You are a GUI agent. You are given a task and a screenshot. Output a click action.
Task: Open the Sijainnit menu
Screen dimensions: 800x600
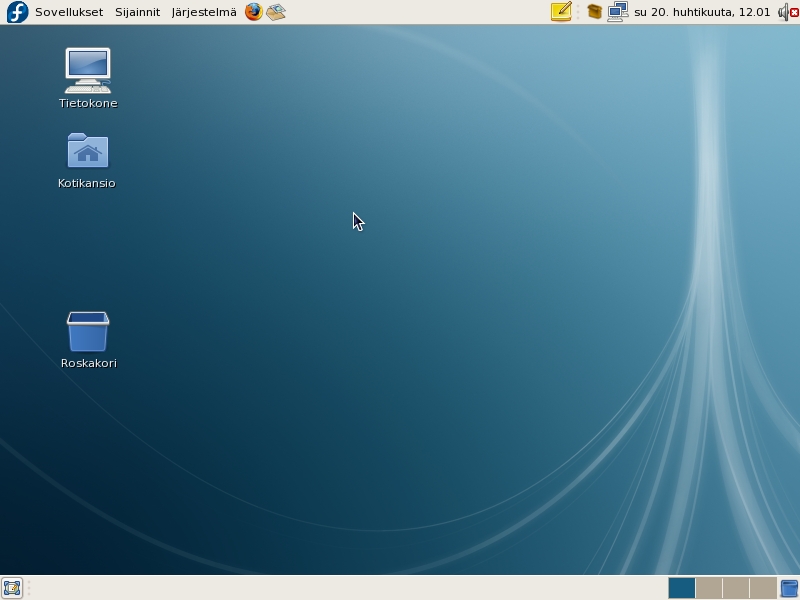[137, 12]
